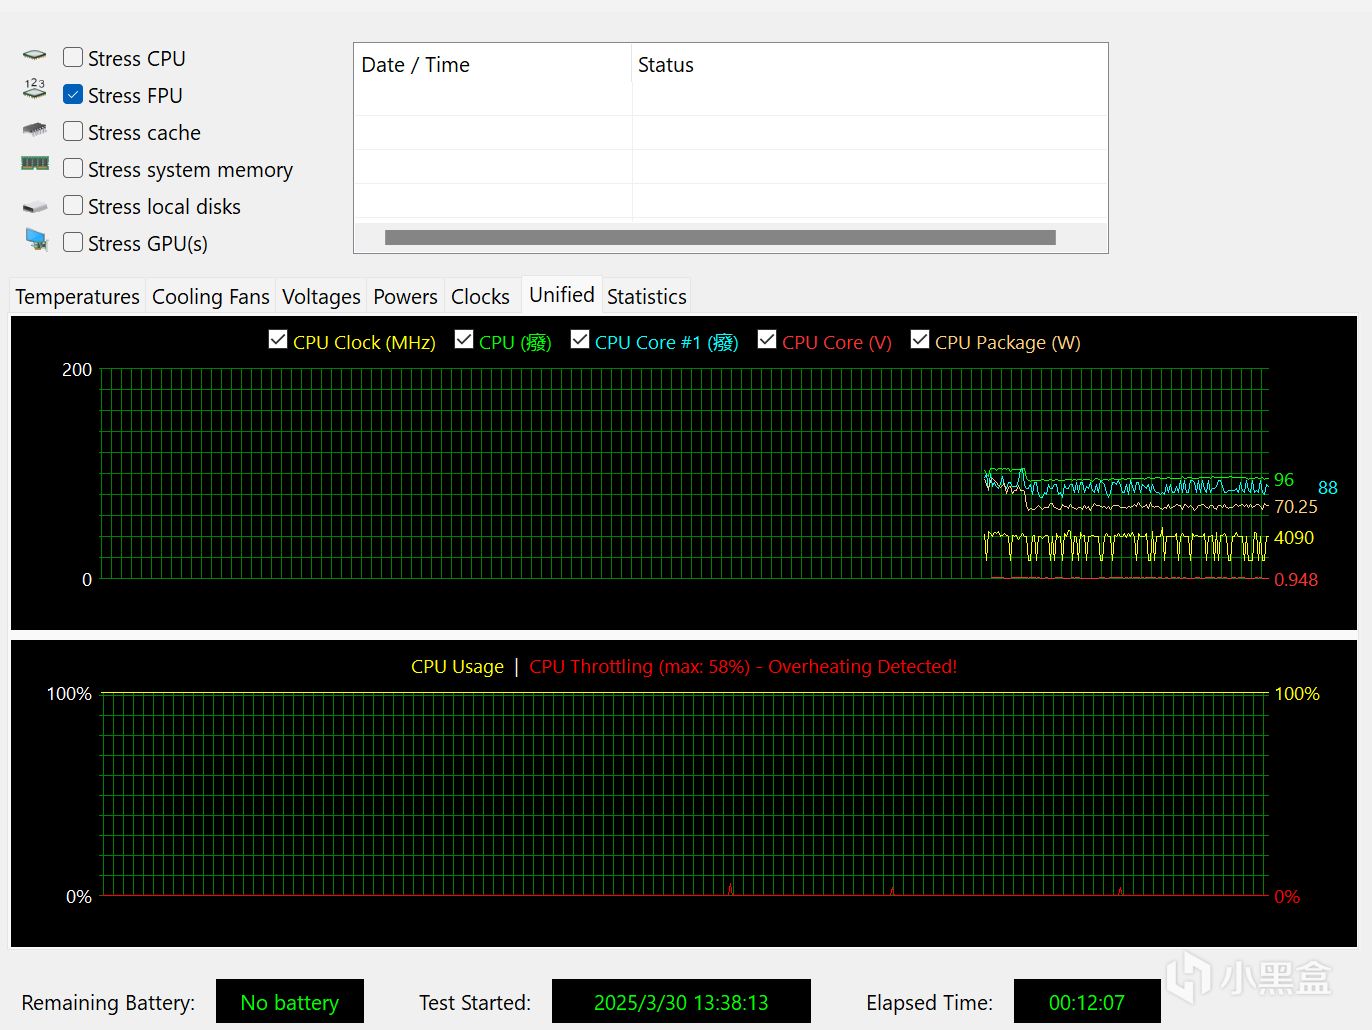The height and width of the screenshot is (1030, 1372).
Task: Click the 4090 CPU clock value
Action: click(1294, 538)
